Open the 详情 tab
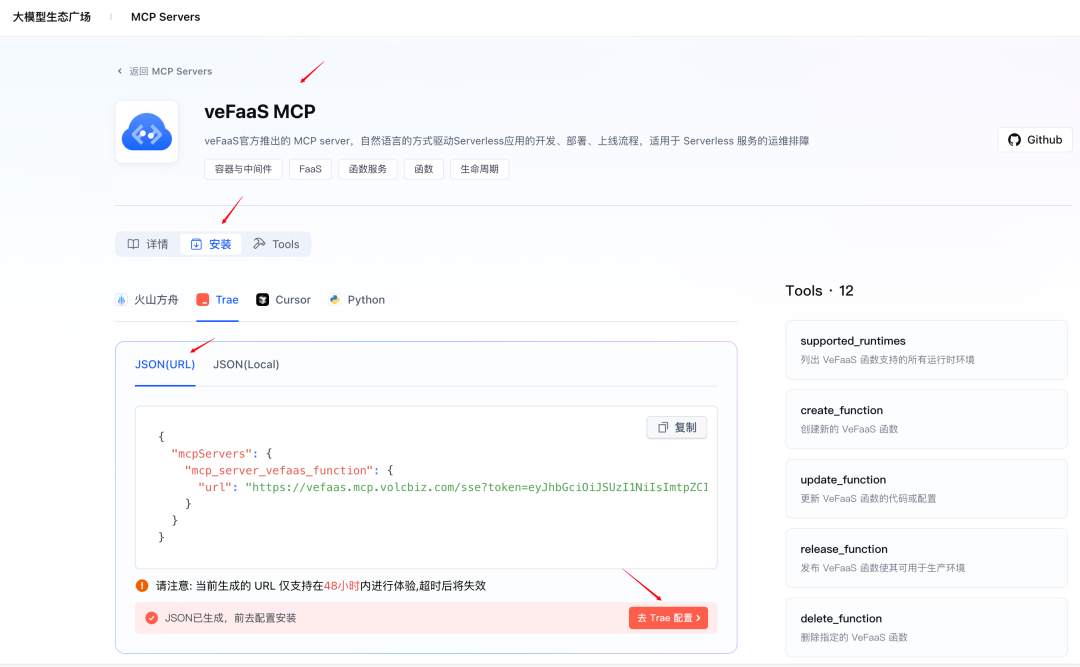This screenshot has height=667, width=1080. tap(148, 244)
